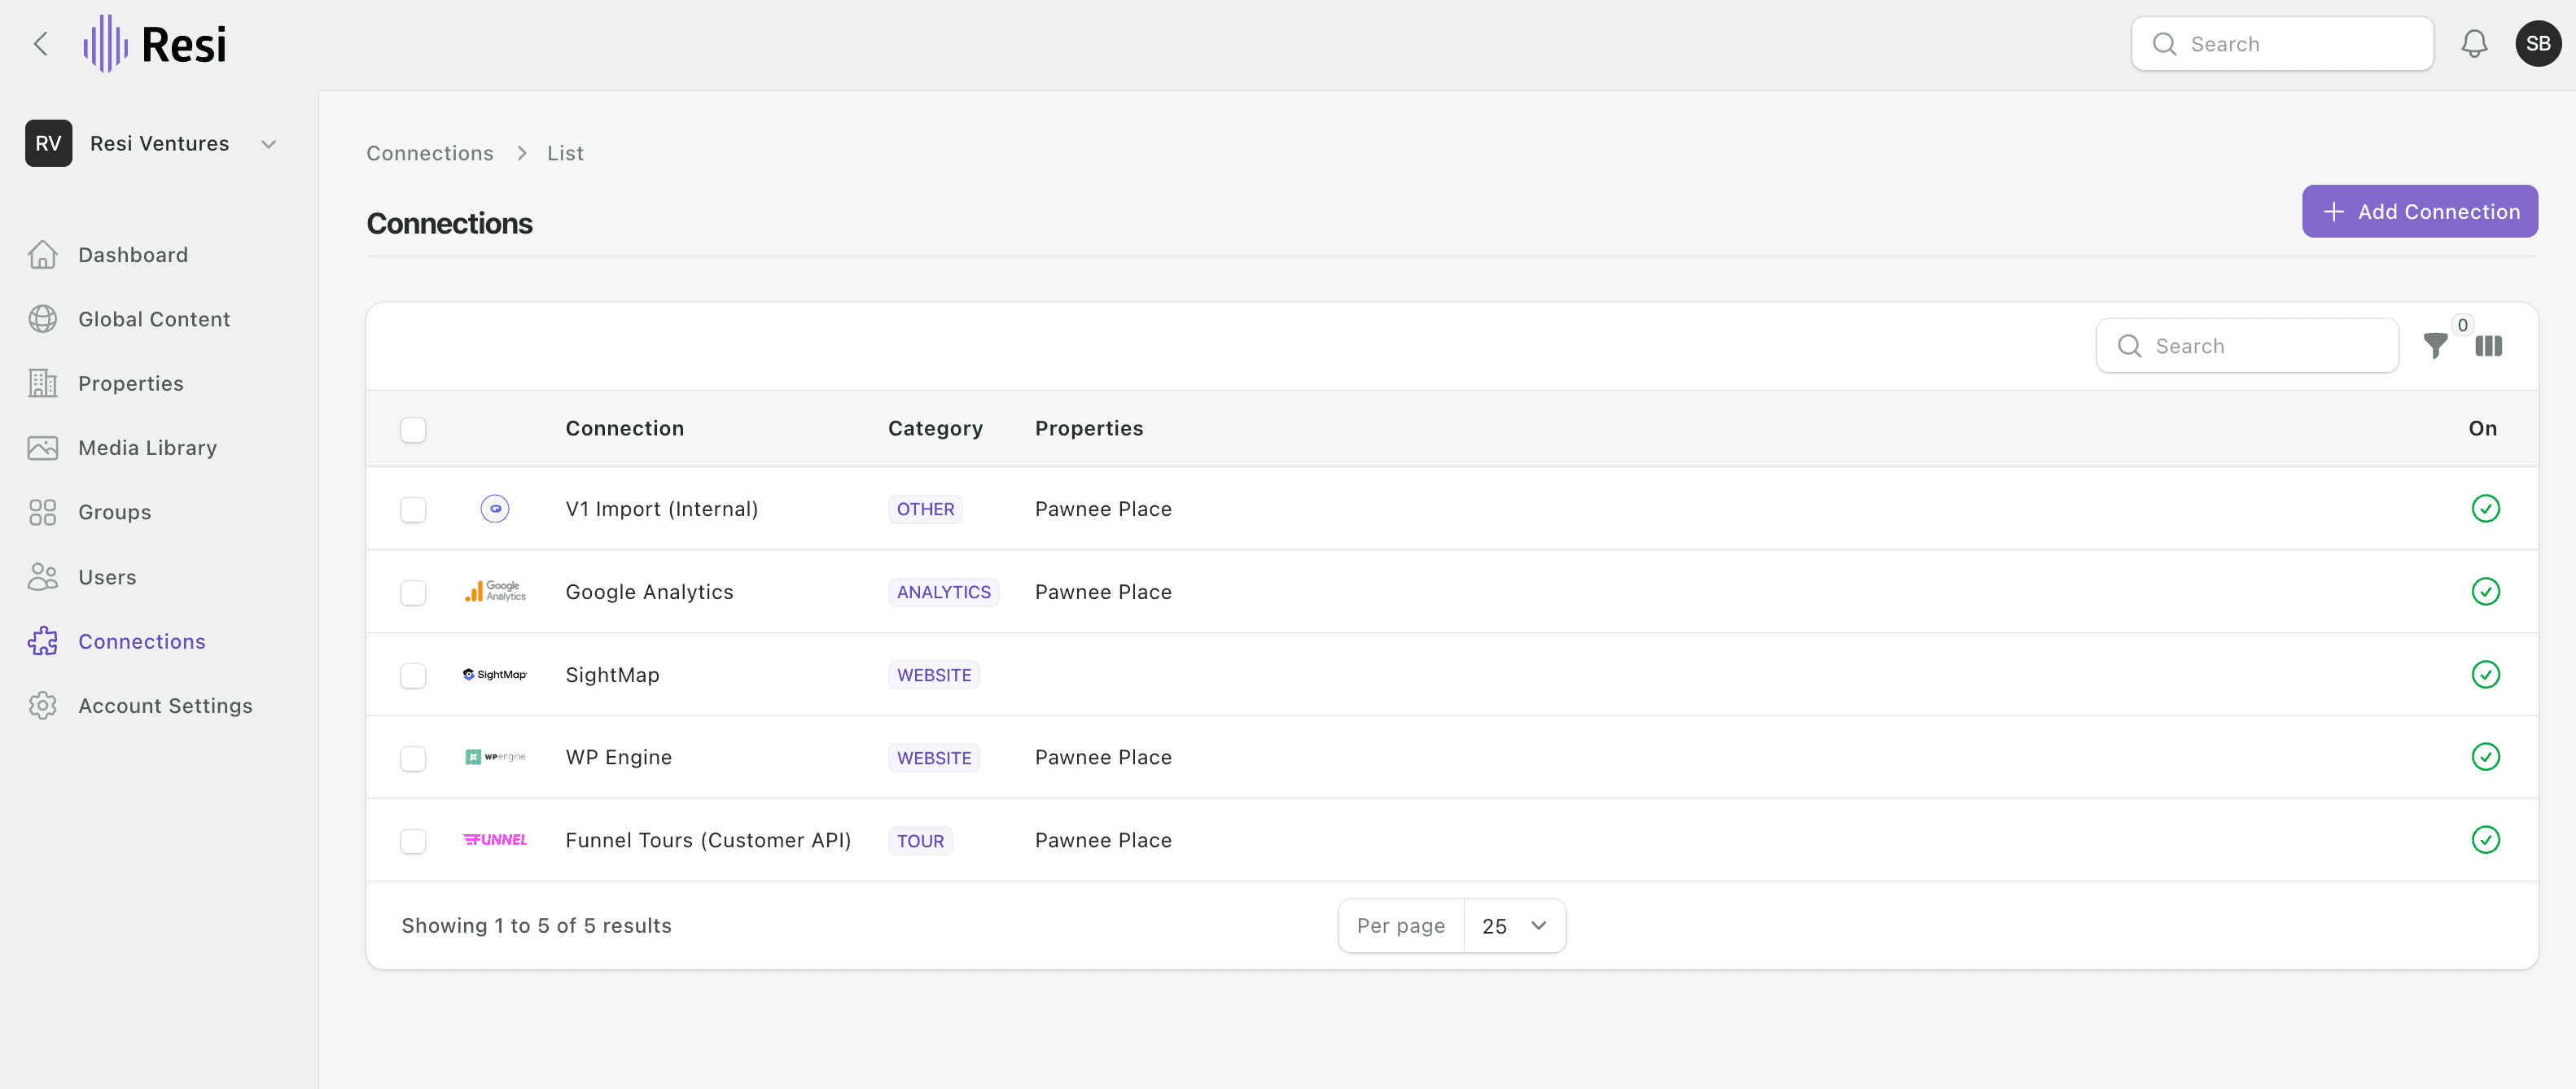Screen dimensions: 2576x1089
Task: Click the SightMap logo
Action: [x=495, y=675]
